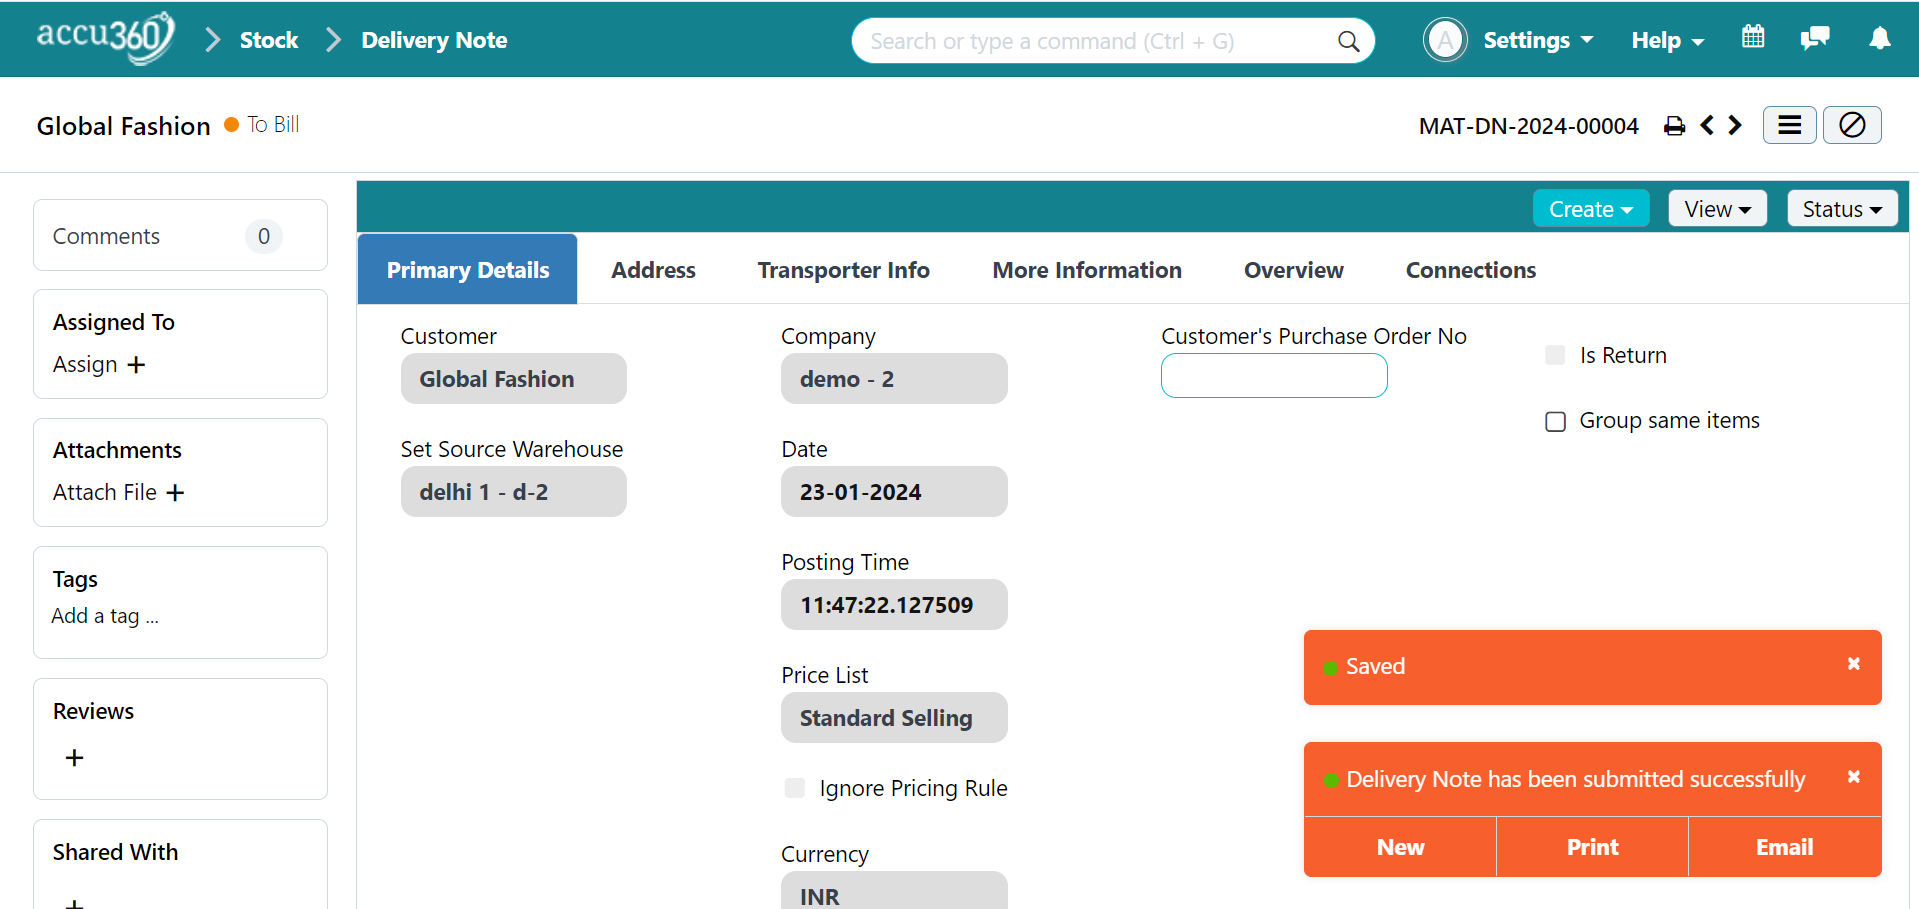Switch to Overview tab
This screenshot has height=909, width=1919.
point(1293,270)
